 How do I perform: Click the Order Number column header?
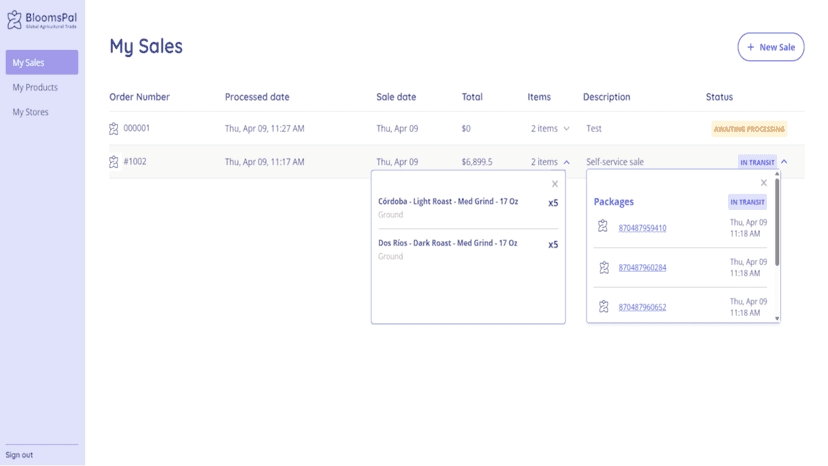click(x=139, y=97)
